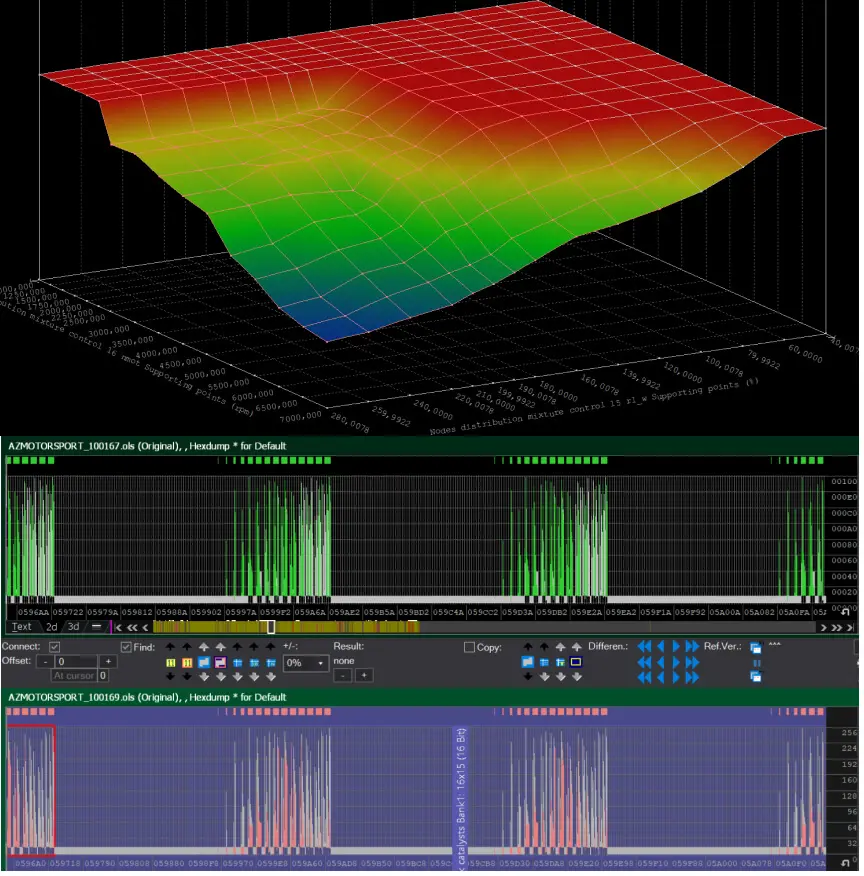864x876 pixels.
Task: Increase offset with the plus button
Action: pyautogui.click(x=109, y=662)
